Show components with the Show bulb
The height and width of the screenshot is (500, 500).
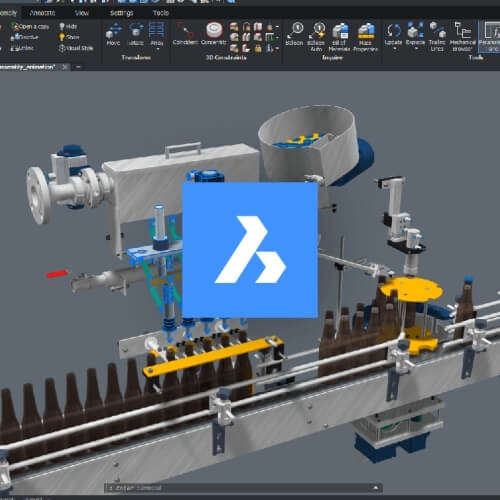pos(69,37)
